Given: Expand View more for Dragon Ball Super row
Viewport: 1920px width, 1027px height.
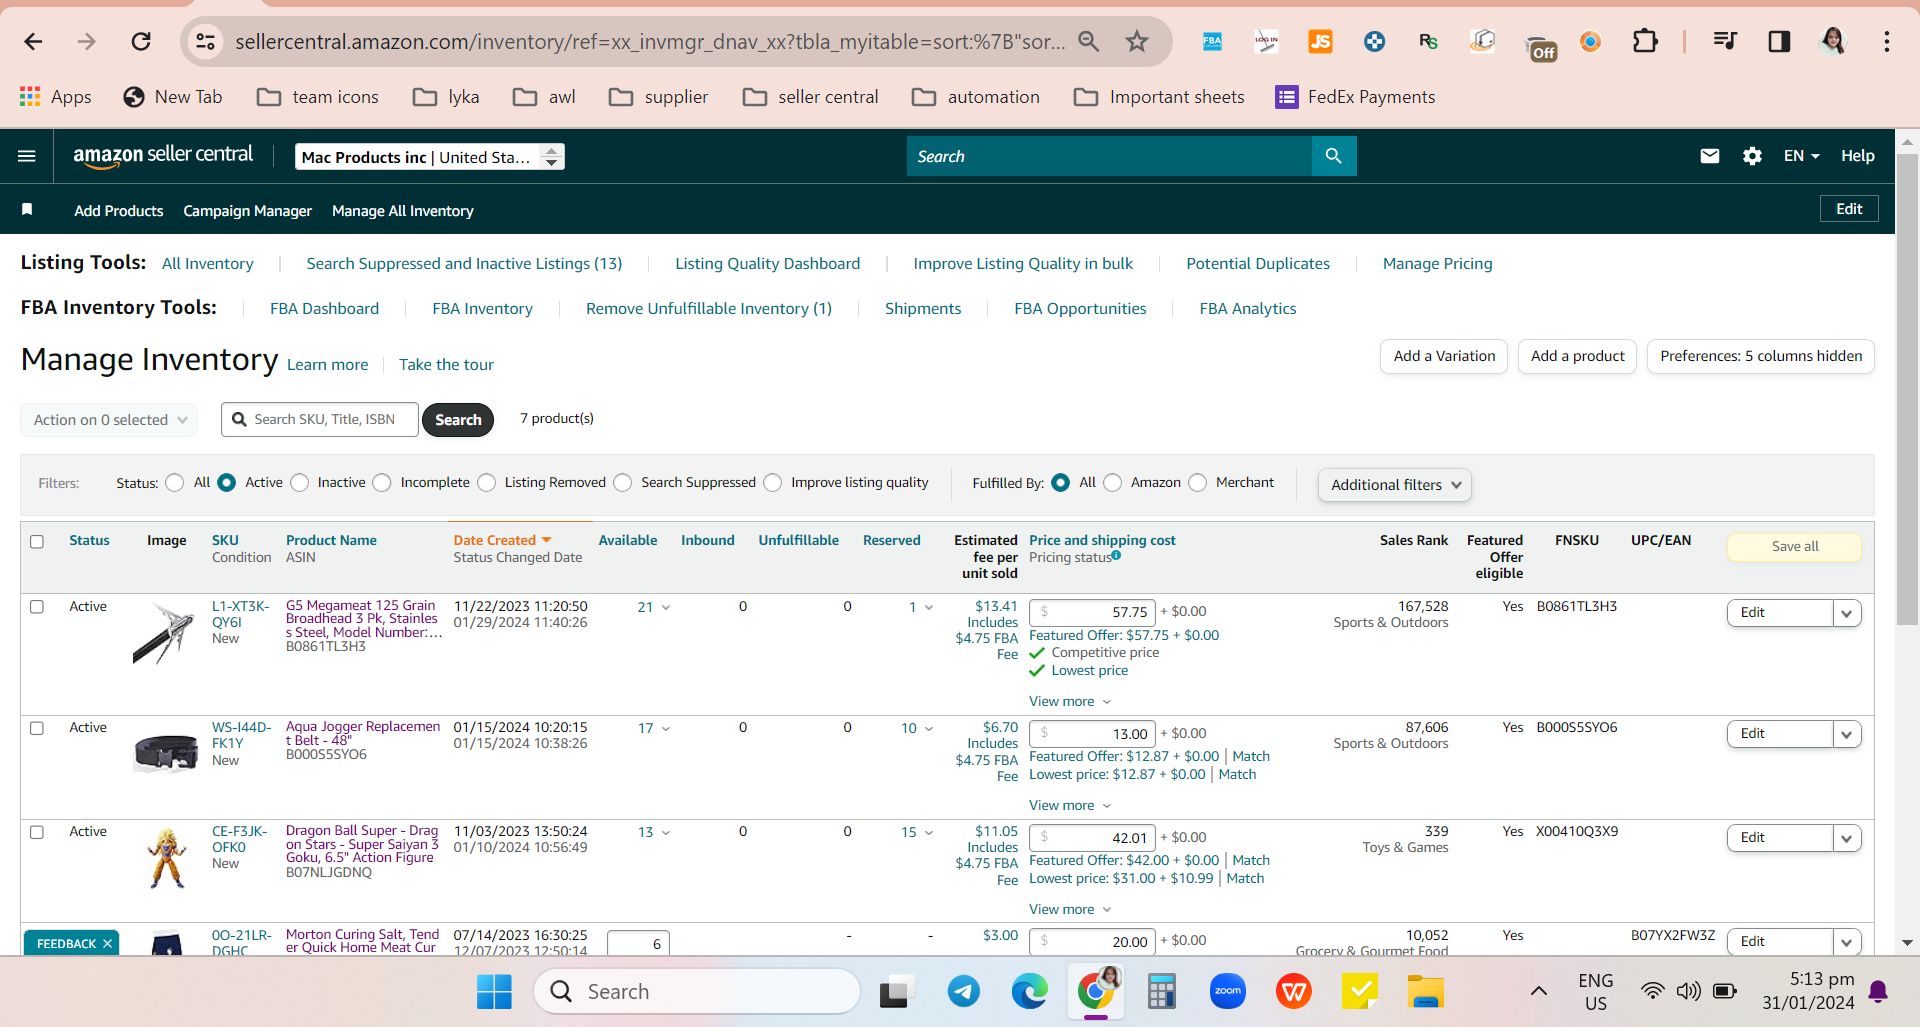Looking at the screenshot, I should coord(1070,910).
